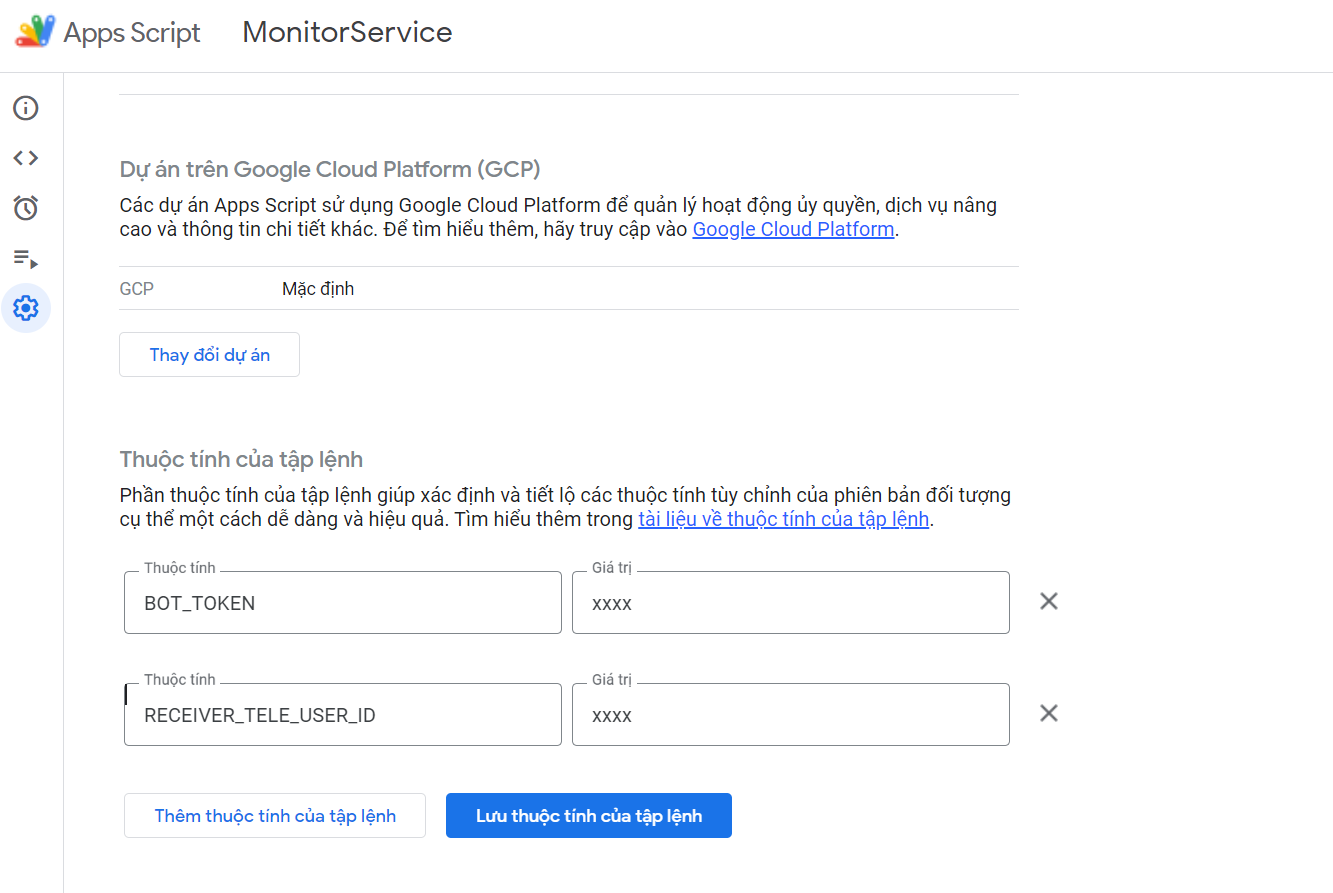This screenshot has width=1333, height=893.
Task: Add property via 'Thêm thuộc tính của tập lệnh'
Action: coord(274,815)
